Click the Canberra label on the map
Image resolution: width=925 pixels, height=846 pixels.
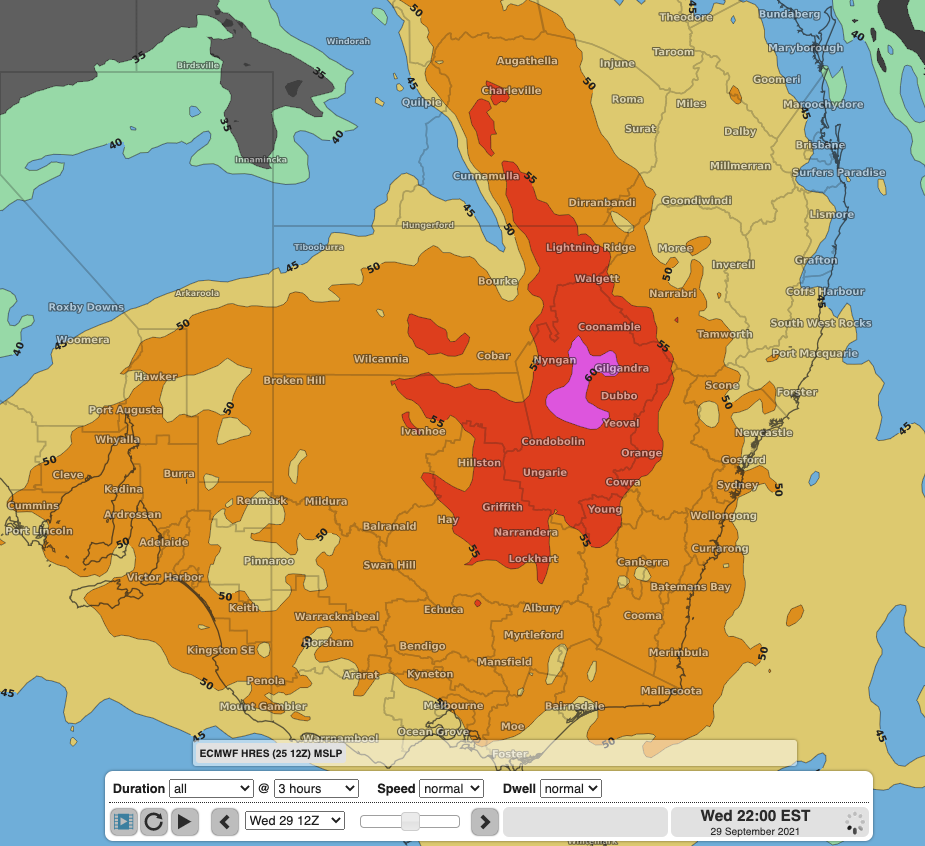click(x=642, y=562)
